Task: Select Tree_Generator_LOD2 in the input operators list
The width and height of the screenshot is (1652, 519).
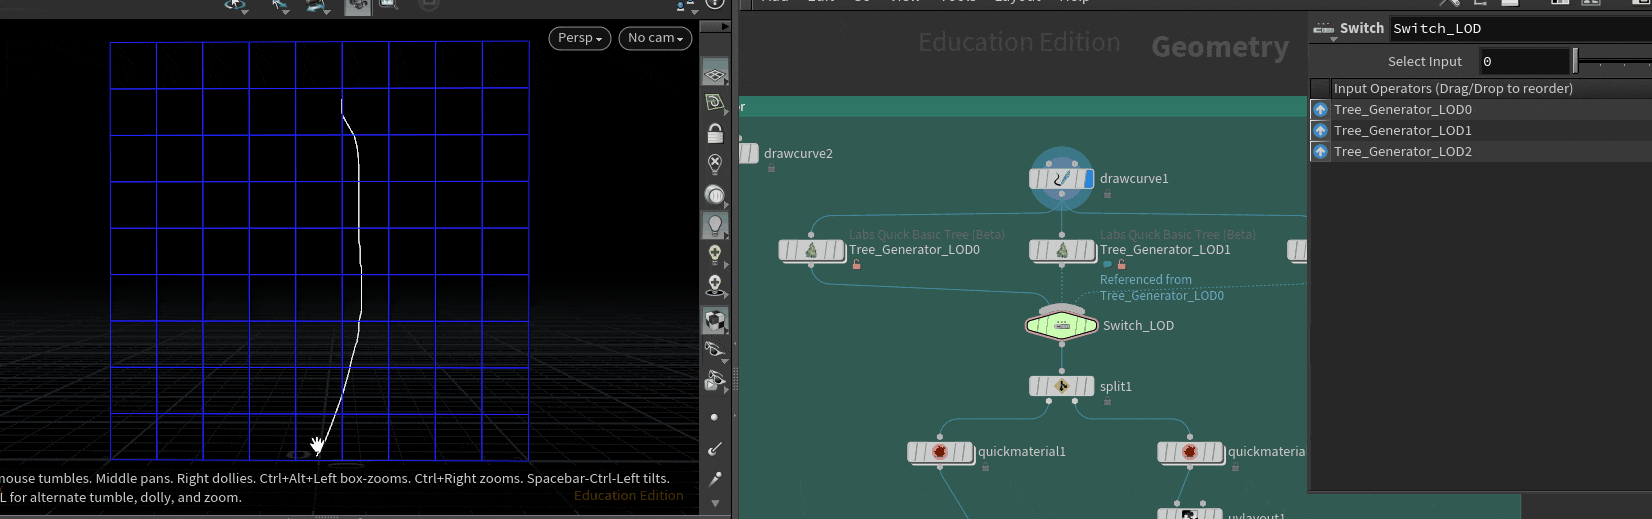Action: point(1490,152)
